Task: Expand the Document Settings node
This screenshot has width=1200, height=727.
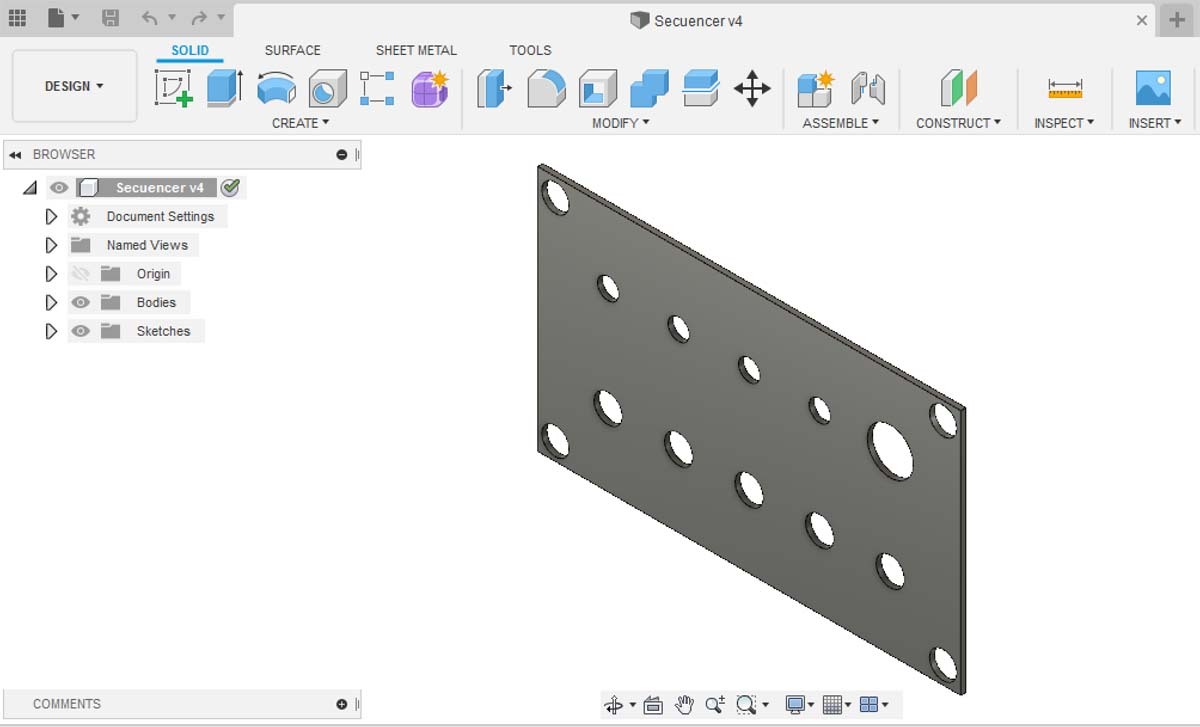Action: (x=51, y=216)
